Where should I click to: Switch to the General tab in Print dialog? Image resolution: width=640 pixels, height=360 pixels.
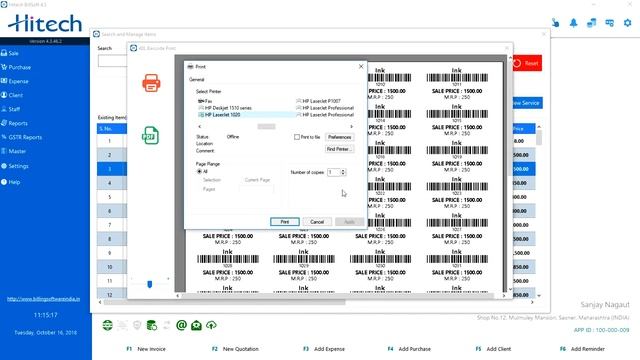[197, 79]
